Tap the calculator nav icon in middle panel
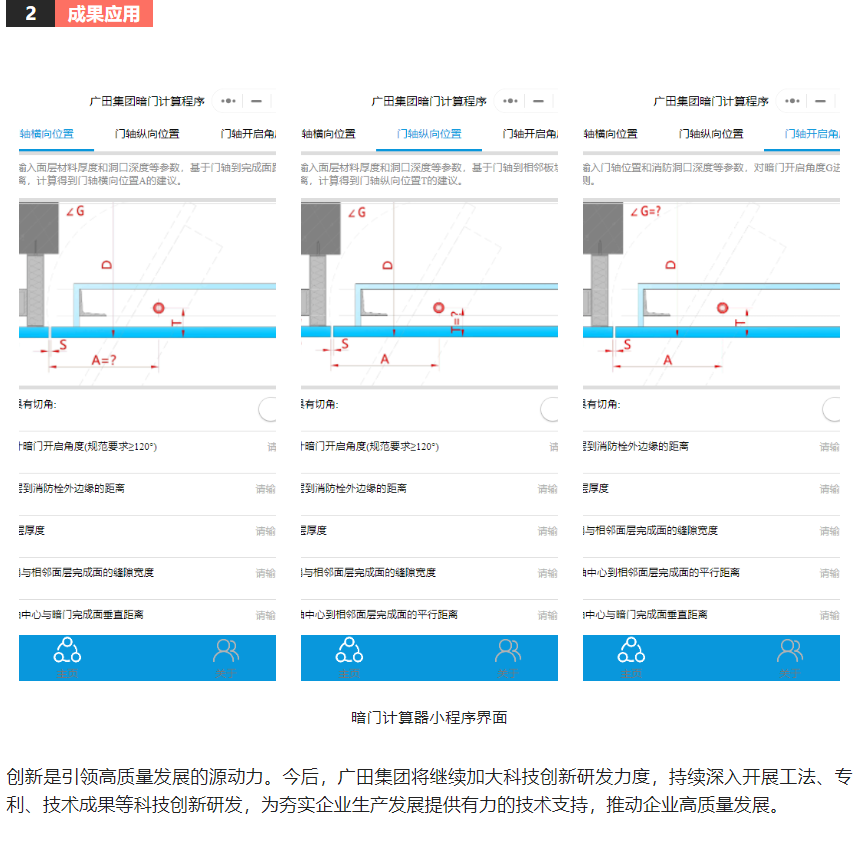Screen dimensions: 863x843 (349, 652)
